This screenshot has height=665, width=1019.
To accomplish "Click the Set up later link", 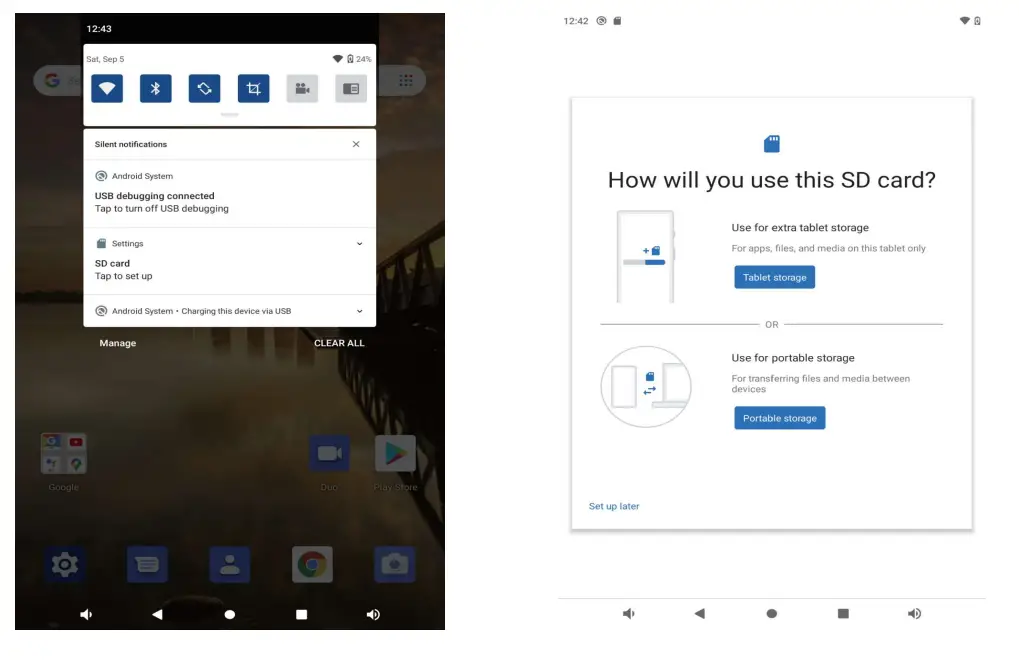I will pyautogui.click(x=614, y=506).
